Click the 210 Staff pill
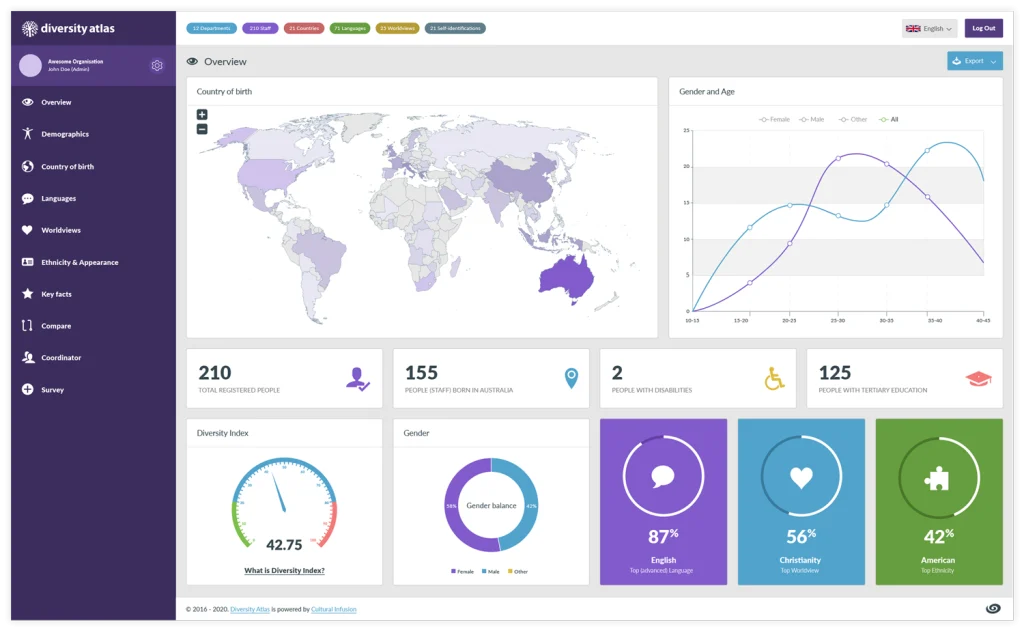The height and width of the screenshot is (631, 1024). (260, 28)
